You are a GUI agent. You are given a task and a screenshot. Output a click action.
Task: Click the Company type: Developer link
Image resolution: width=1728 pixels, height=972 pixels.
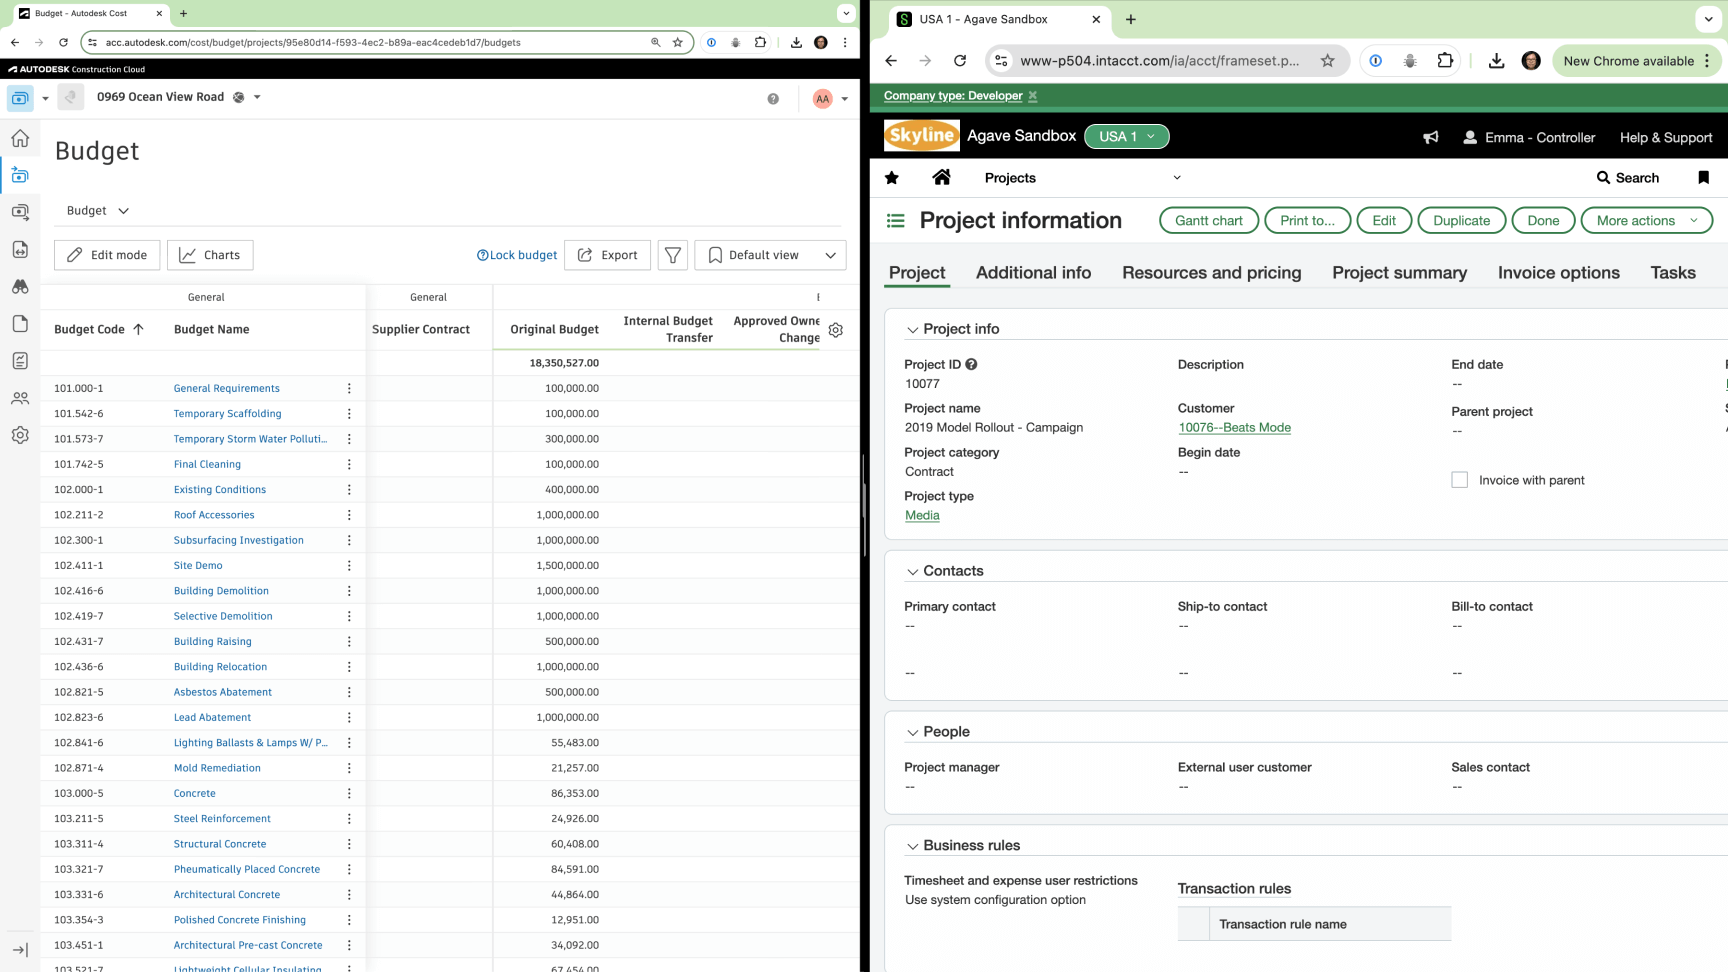[x=953, y=96]
